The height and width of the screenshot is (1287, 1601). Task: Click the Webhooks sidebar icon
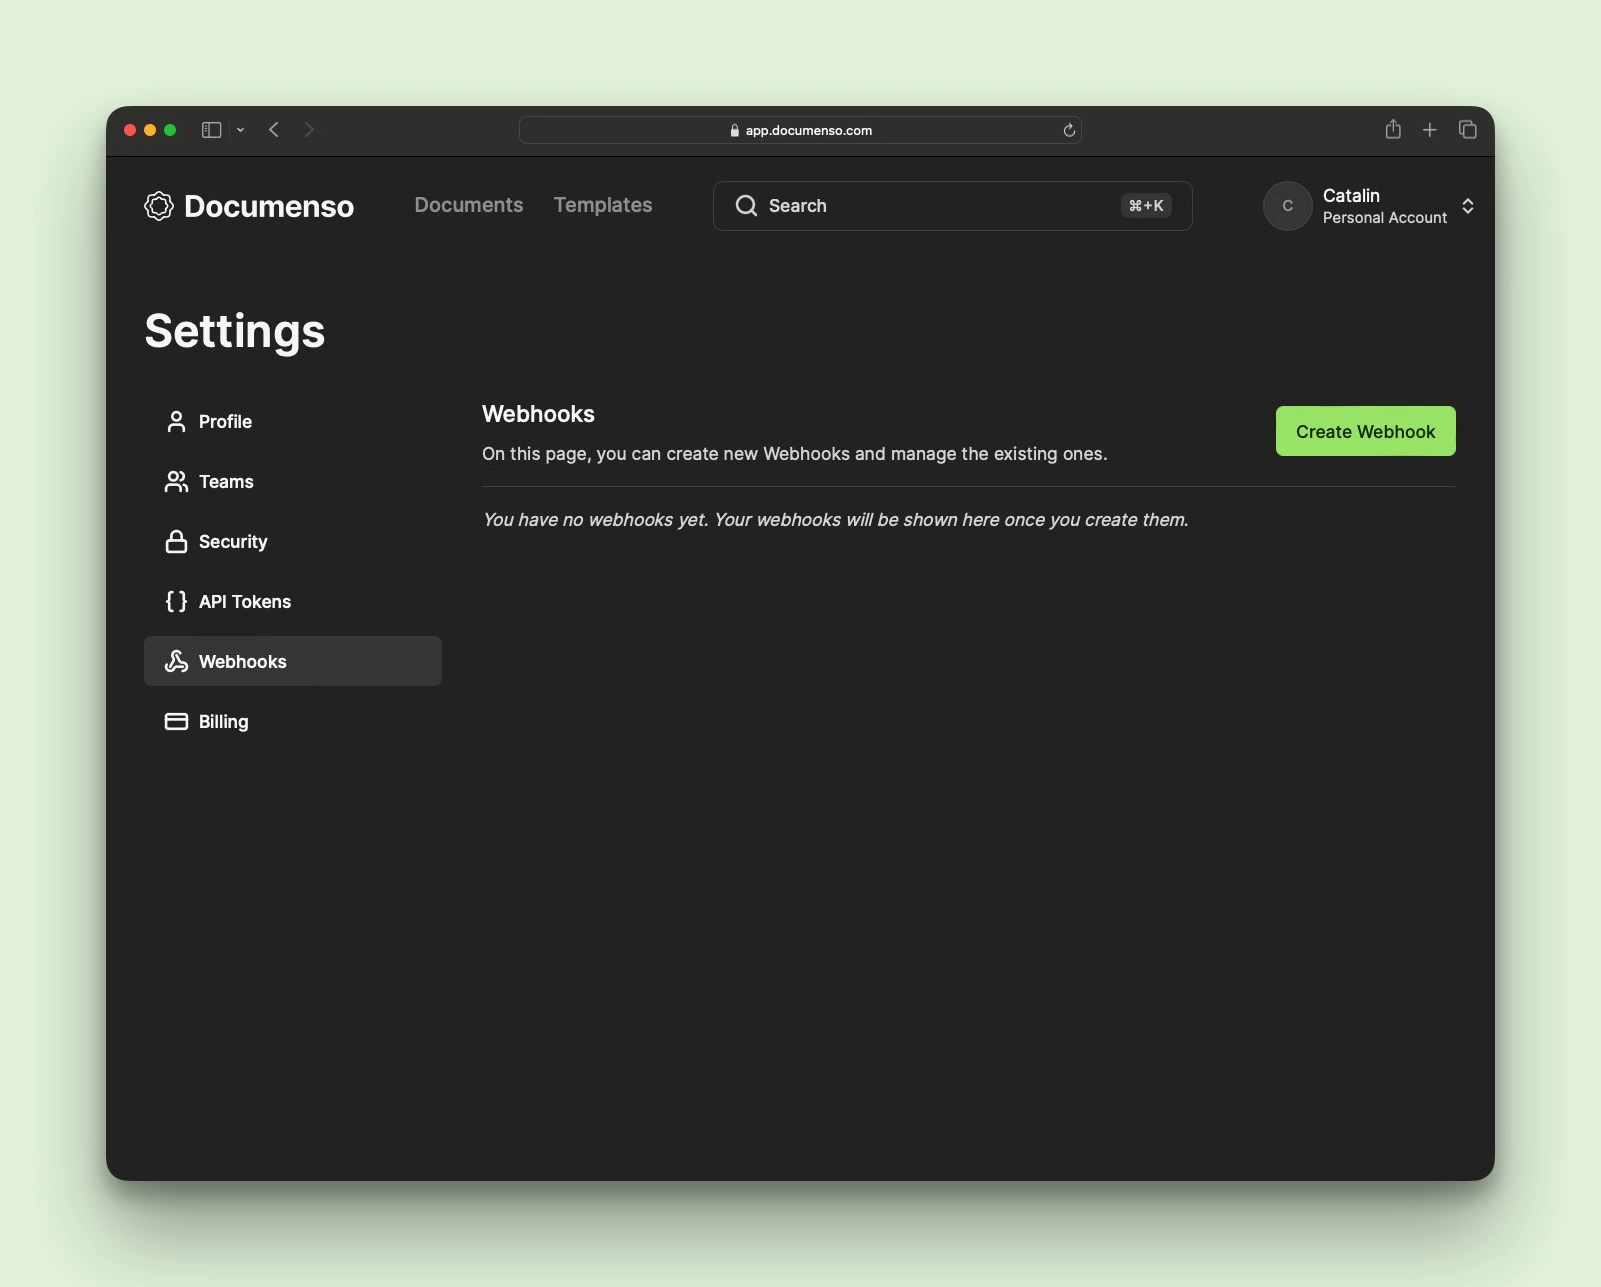click(x=176, y=662)
